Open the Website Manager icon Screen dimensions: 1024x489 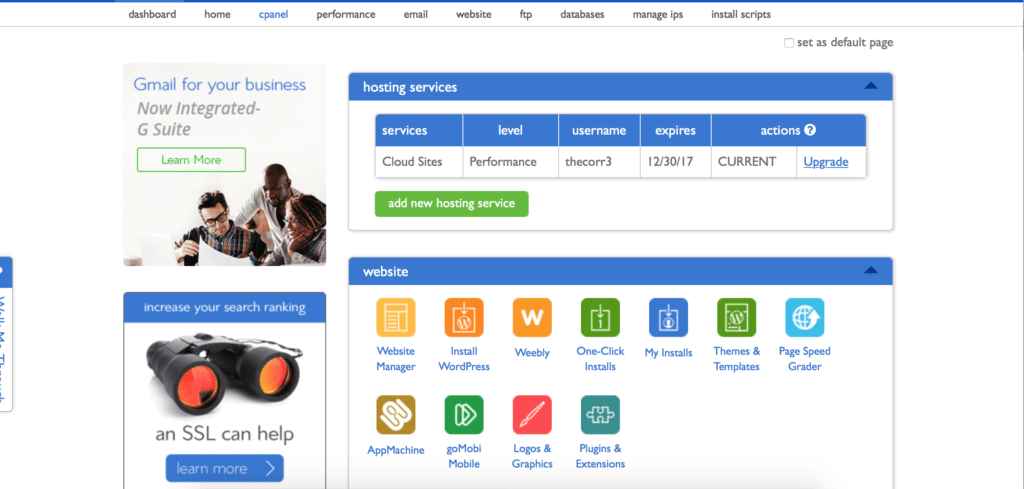396,317
